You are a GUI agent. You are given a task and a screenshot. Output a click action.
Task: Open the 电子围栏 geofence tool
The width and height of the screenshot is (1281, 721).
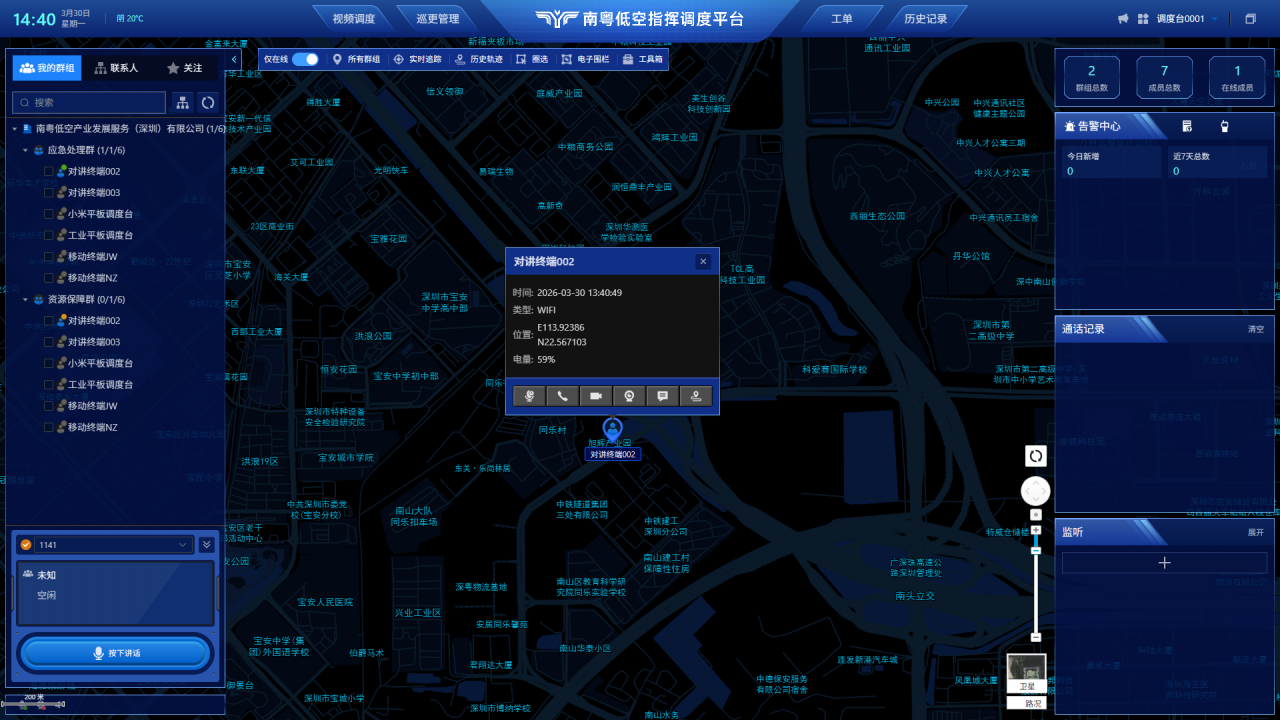585,59
